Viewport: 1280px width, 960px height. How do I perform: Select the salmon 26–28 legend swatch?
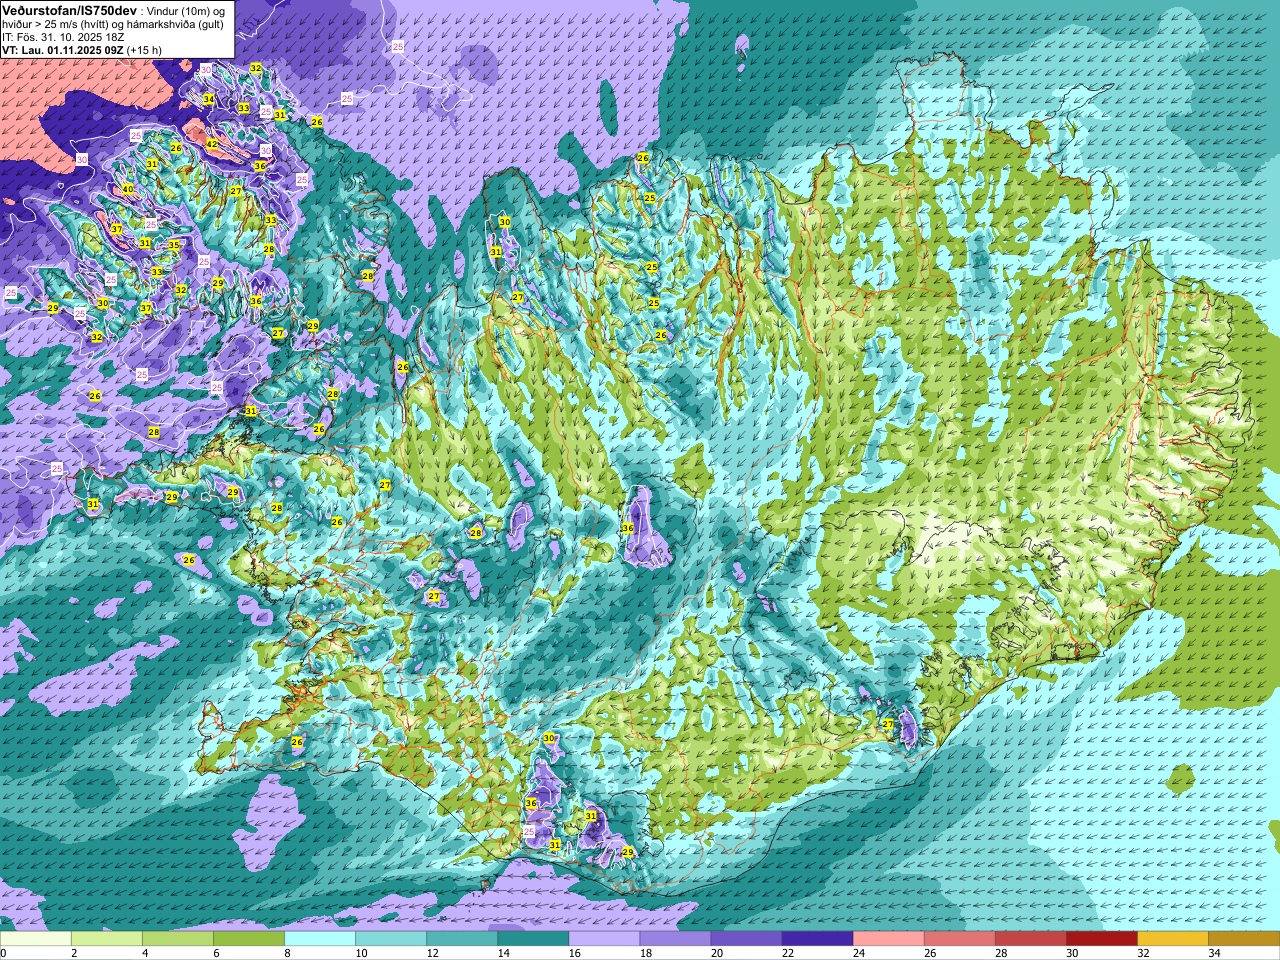click(x=959, y=939)
